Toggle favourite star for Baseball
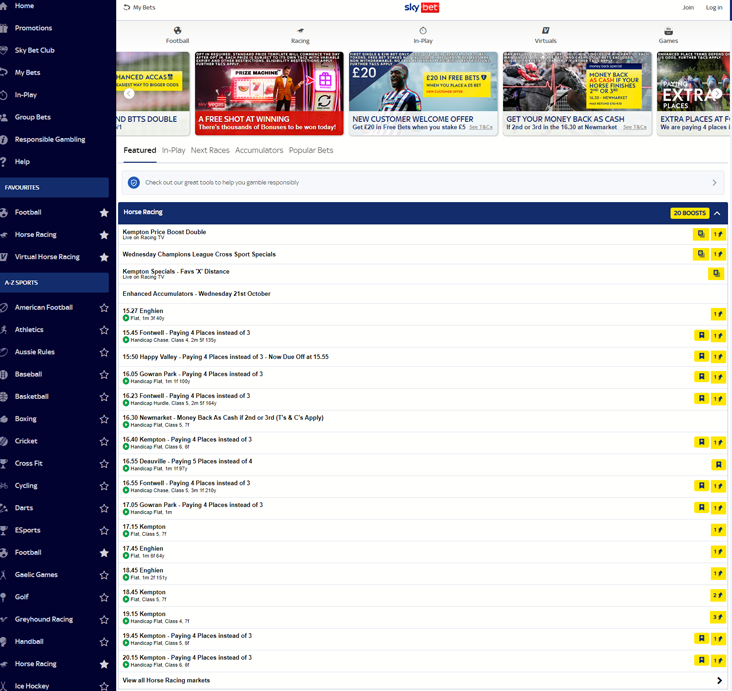This screenshot has height=691, width=732. pos(104,374)
